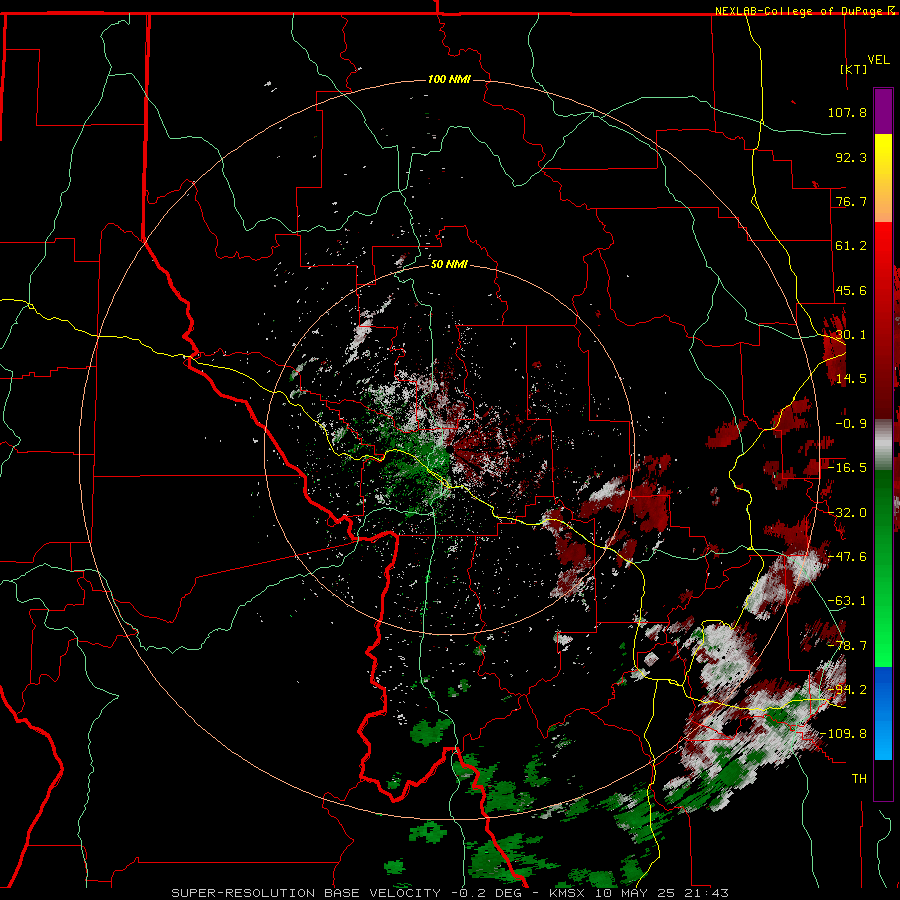Click the [KT] units label
Image resolution: width=900 pixels, height=900 pixels.
(x=854, y=69)
